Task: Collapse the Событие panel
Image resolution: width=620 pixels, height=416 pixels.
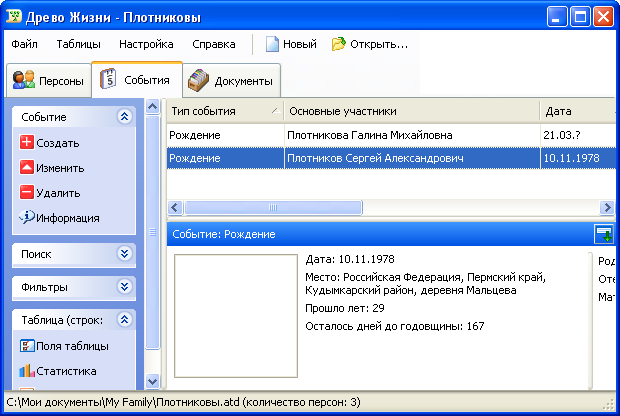Action: pyautogui.click(x=125, y=116)
